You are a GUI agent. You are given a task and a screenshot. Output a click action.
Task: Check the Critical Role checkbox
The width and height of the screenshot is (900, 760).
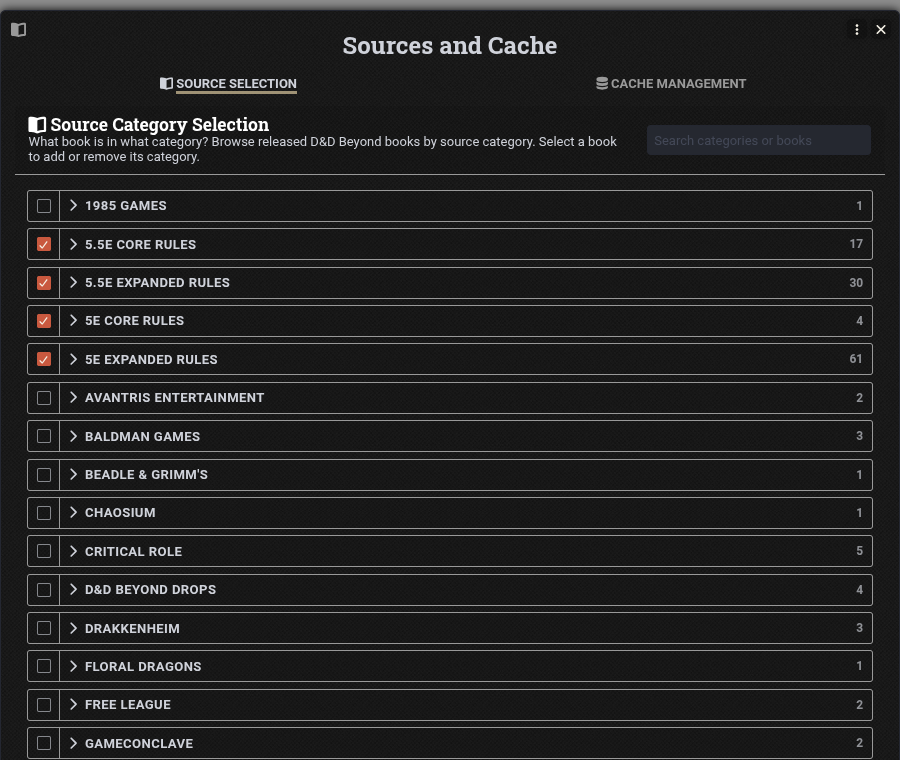point(44,551)
